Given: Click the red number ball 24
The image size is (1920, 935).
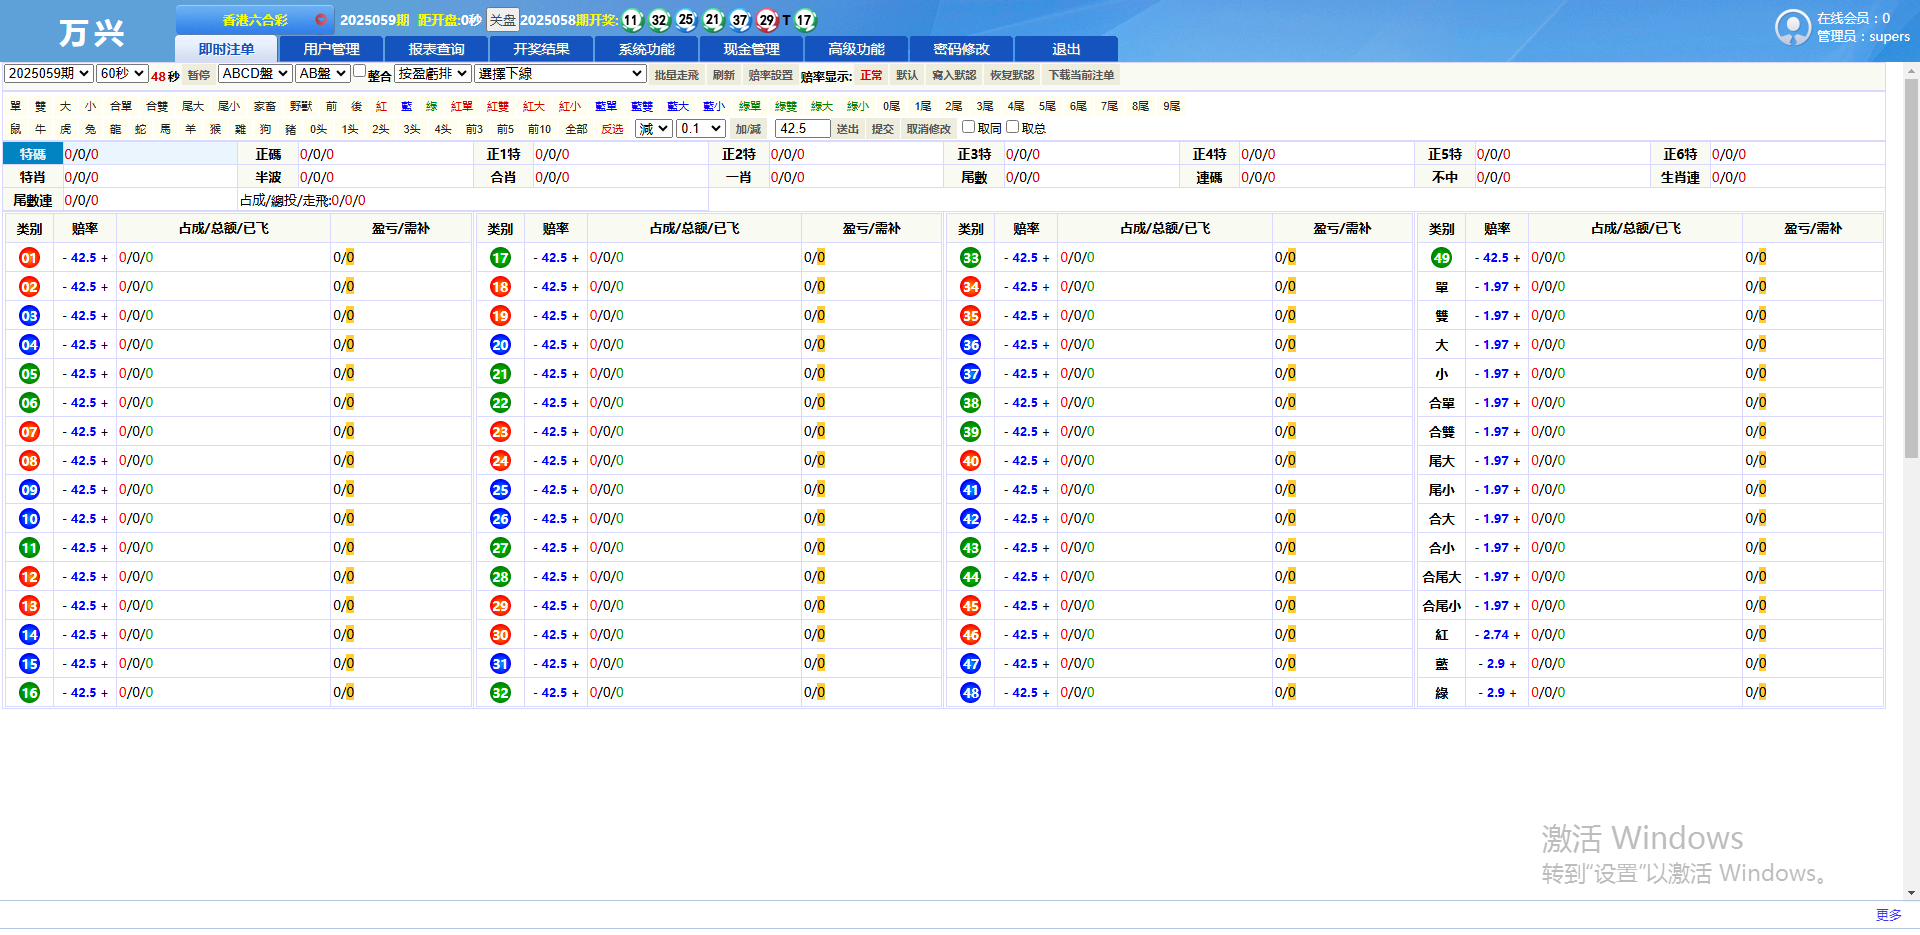Looking at the screenshot, I should [x=500, y=461].
